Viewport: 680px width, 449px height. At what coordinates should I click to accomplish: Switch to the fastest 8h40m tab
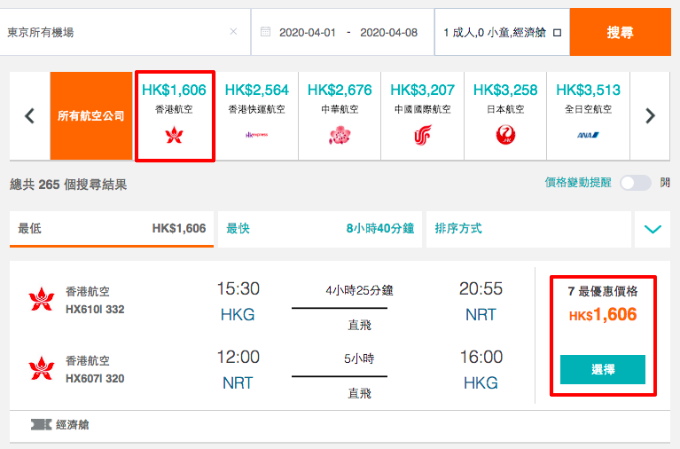point(320,229)
